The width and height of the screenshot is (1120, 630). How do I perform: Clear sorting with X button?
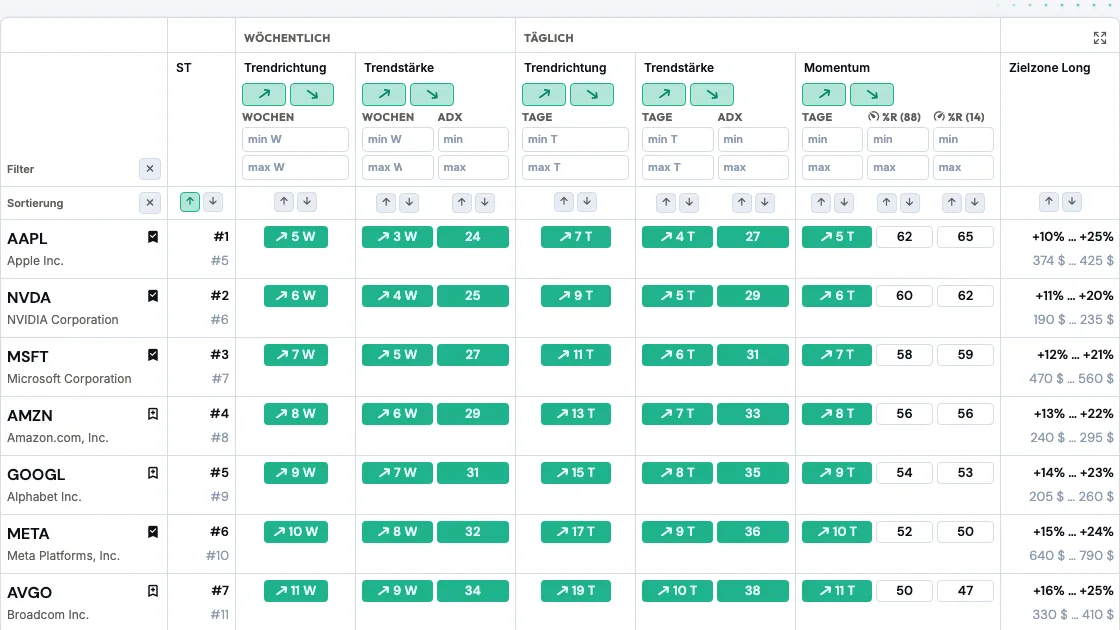[x=150, y=203]
